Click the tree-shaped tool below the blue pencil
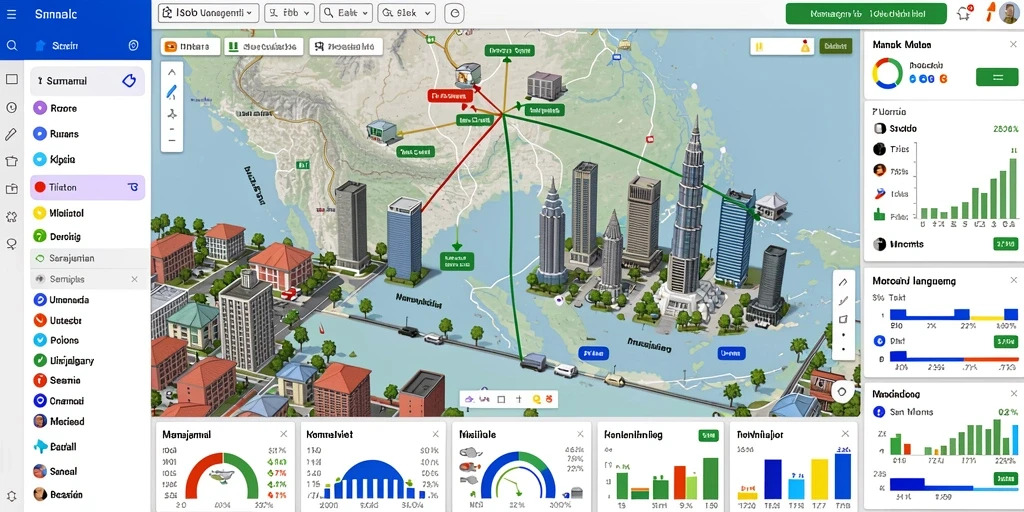This screenshot has height=512, width=1024. point(172,114)
